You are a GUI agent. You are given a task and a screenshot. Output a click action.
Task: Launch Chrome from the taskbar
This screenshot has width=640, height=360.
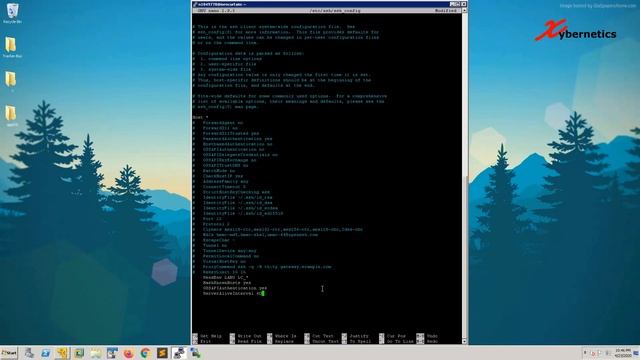click(145, 353)
